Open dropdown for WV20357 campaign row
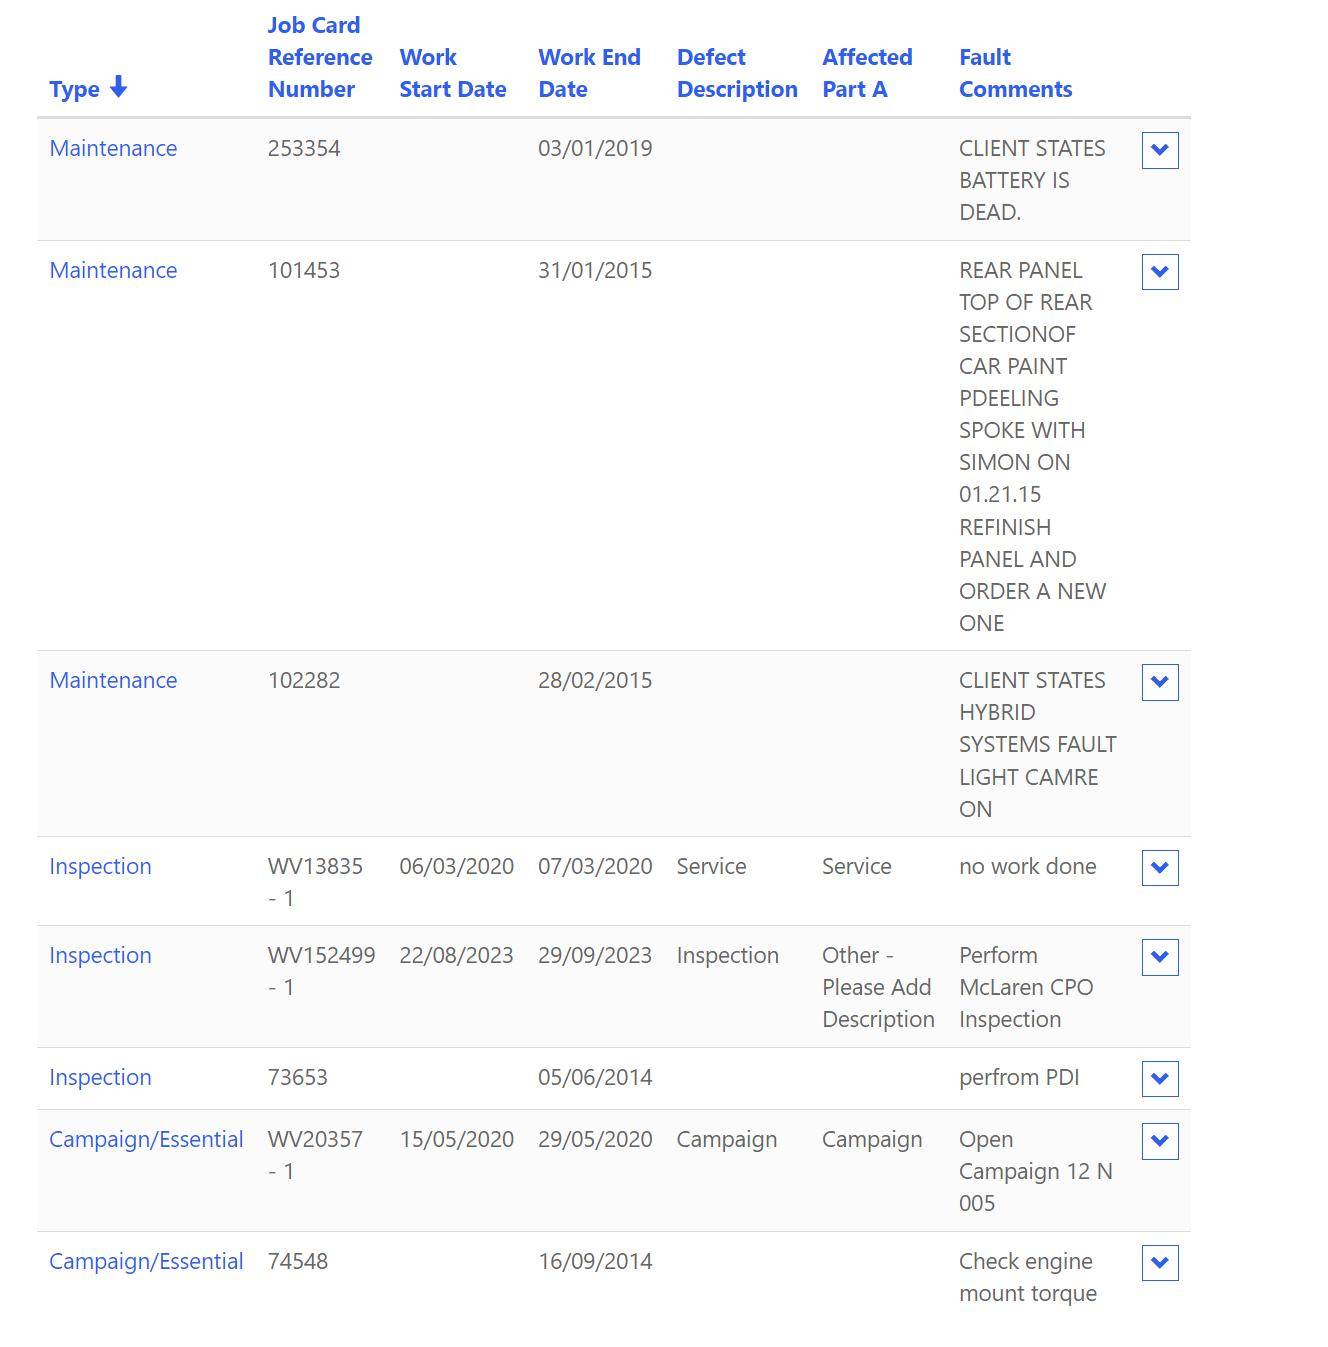This screenshot has width=1328, height=1347. pyautogui.click(x=1159, y=1141)
